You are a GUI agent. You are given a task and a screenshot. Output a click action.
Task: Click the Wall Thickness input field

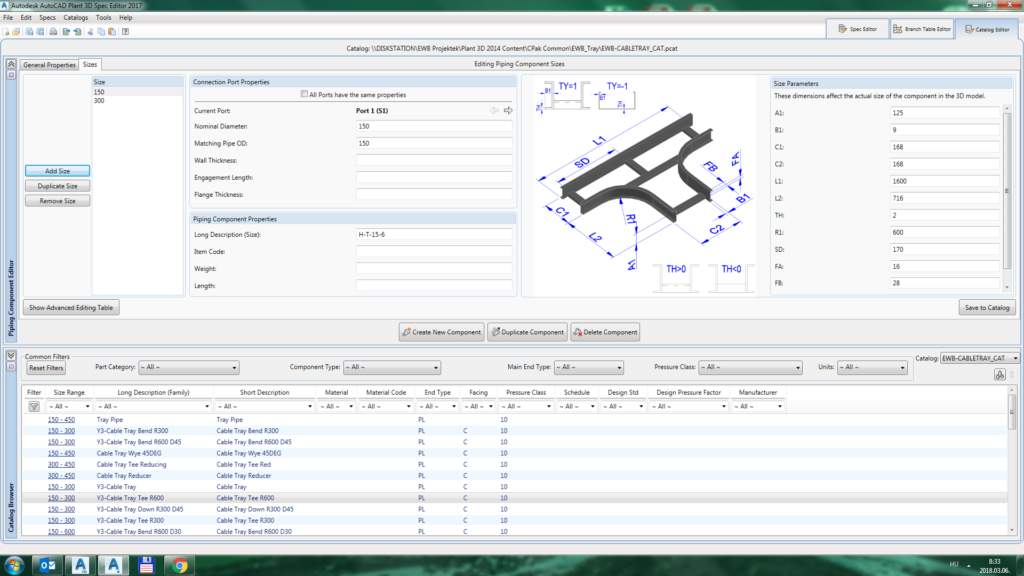point(434,161)
